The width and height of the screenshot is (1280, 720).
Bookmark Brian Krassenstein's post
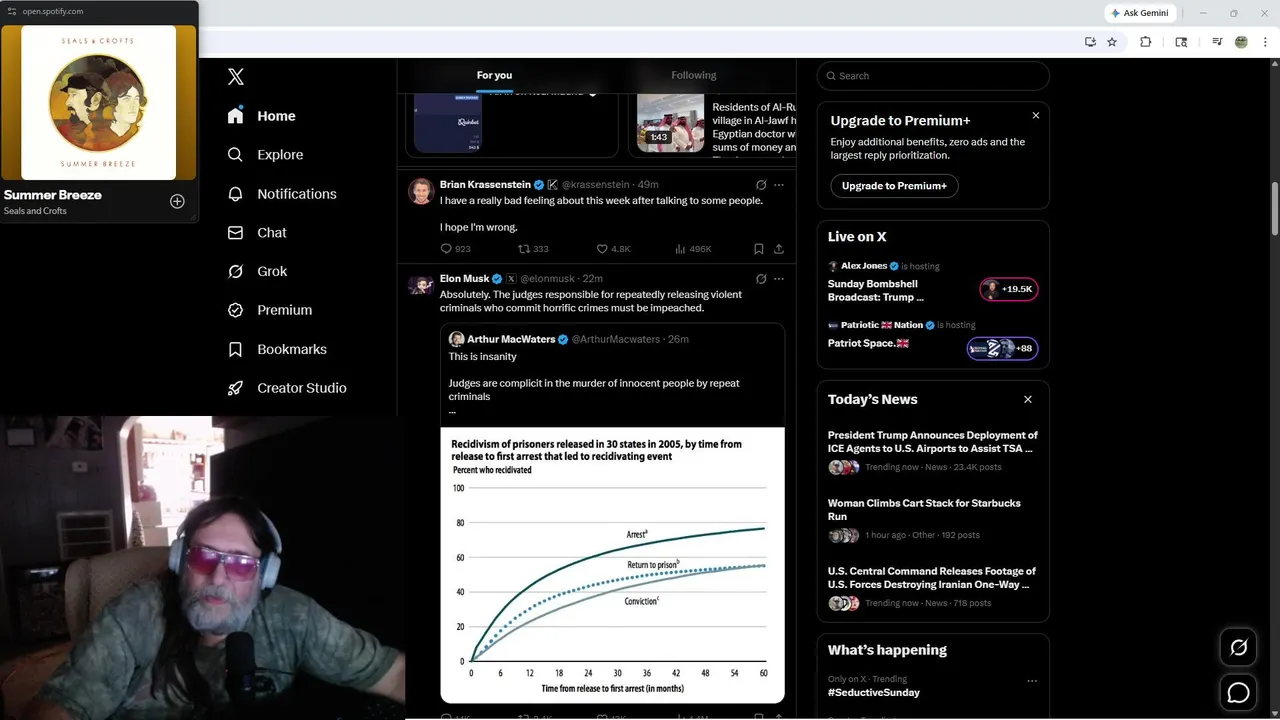(x=758, y=249)
